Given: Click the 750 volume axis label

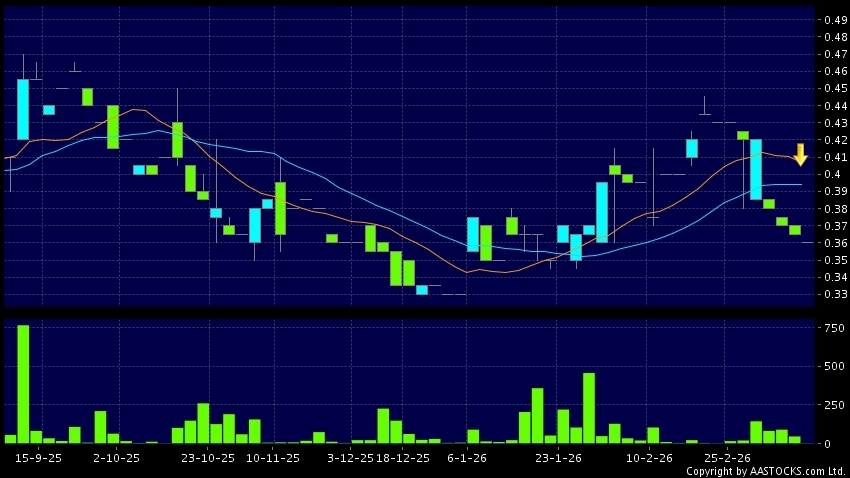Looking at the screenshot, I should click(830, 327).
